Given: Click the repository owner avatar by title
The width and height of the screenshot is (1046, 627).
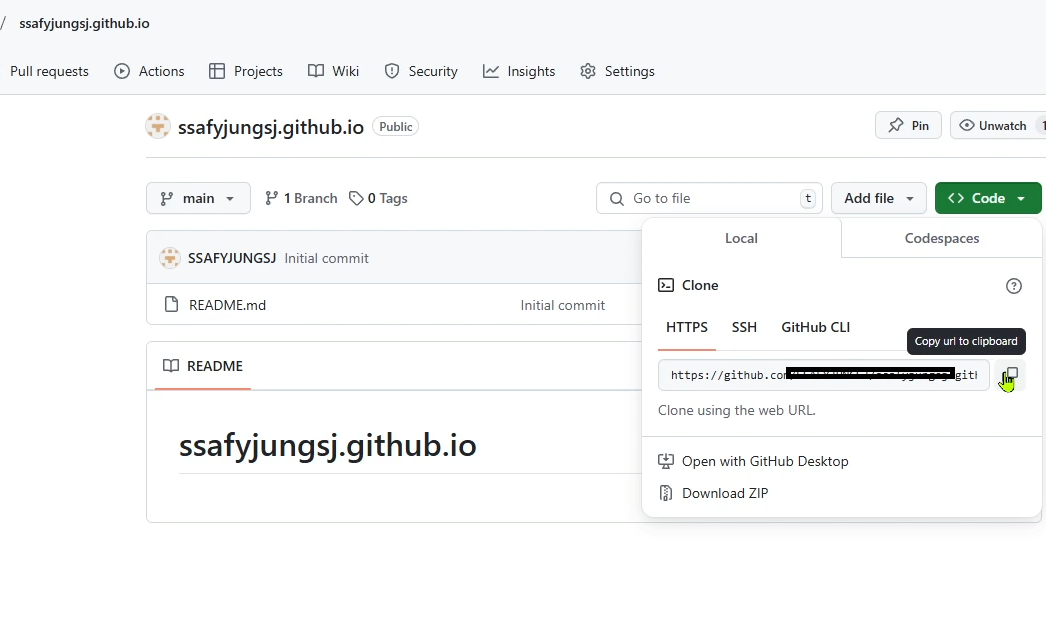Looking at the screenshot, I should point(158,126).
